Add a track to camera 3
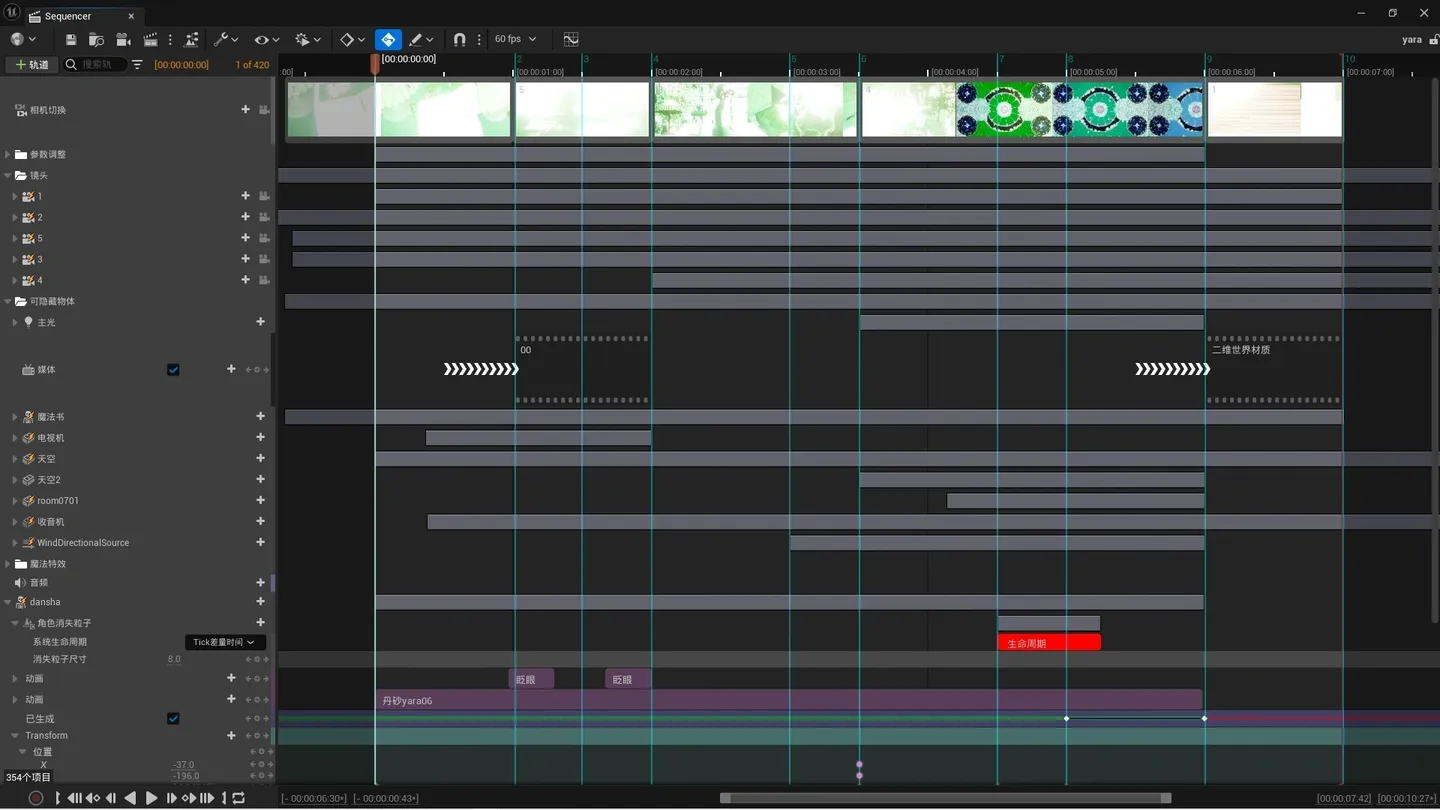The width and height of the screenshot is (1440, 810). pyautogui.click(x=245, y=260)
